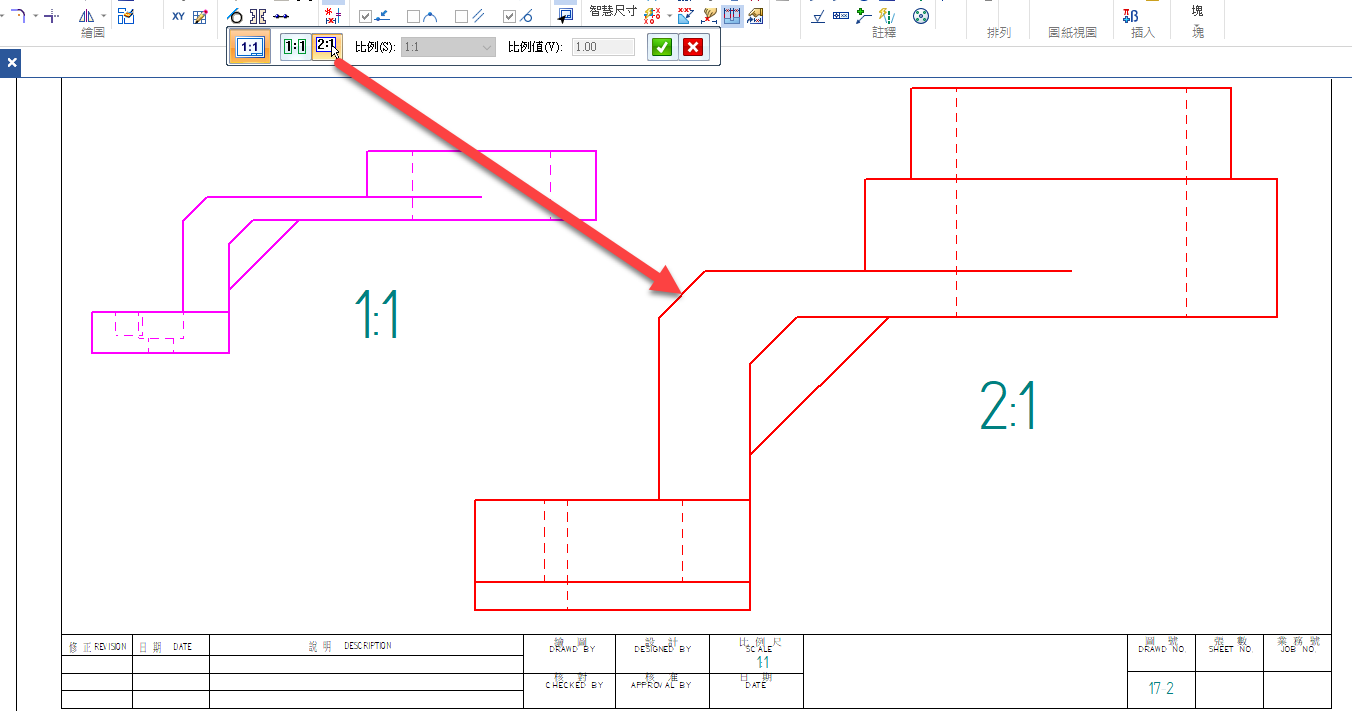Expand the coordinate dimension dropdown arrow

pyautogui.click(x=668, y=16)
